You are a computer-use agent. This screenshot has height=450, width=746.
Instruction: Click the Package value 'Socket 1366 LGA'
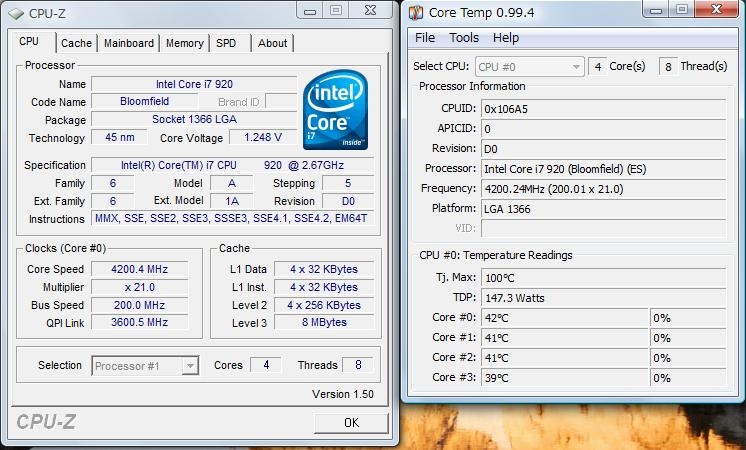coord(194,119)
